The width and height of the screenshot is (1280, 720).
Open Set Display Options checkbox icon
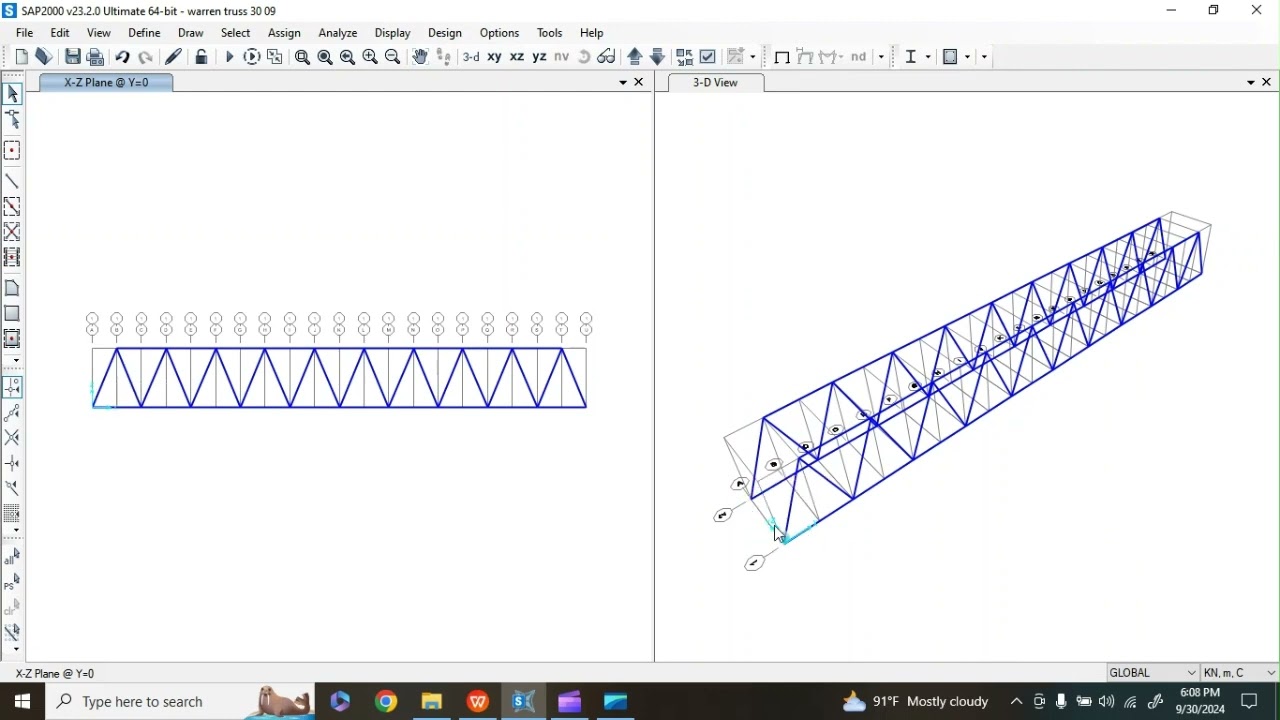click(x=708, y=57)
